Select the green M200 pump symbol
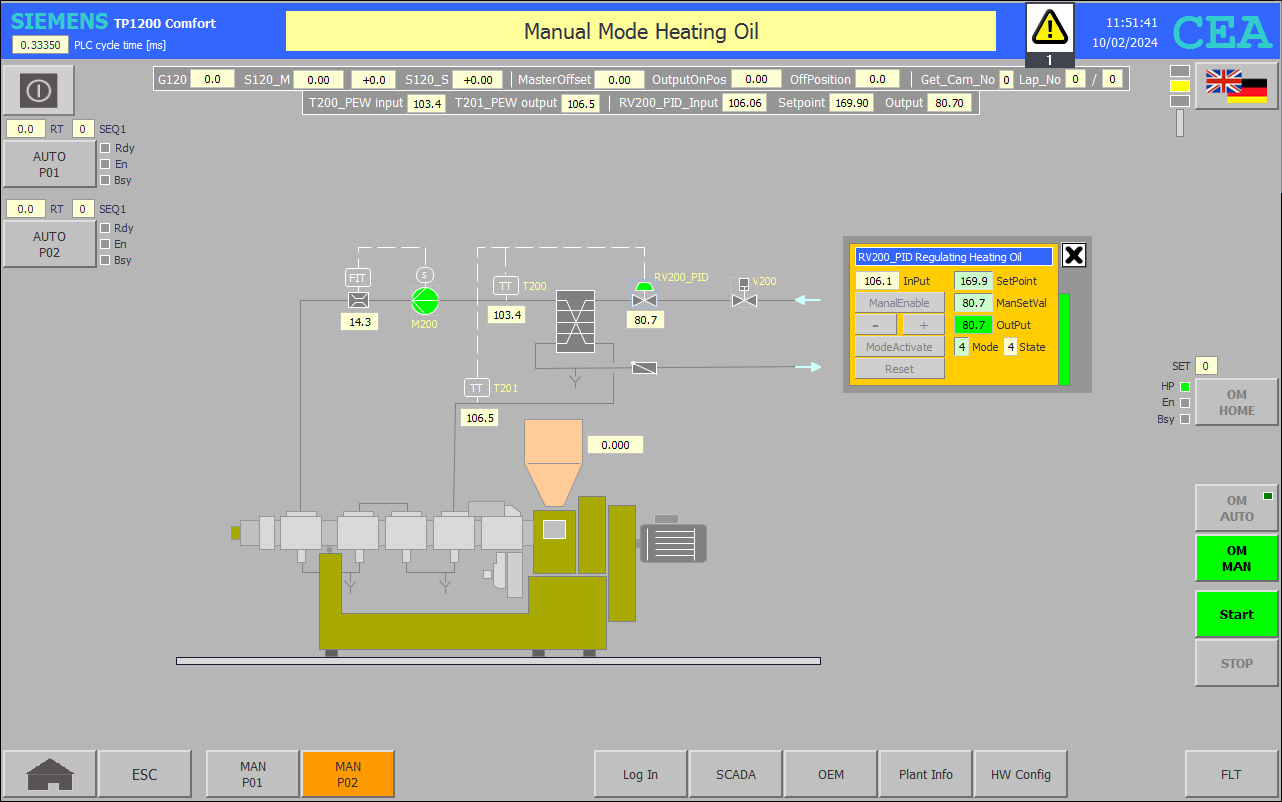The image size is (1282, 802). [425, 299]
